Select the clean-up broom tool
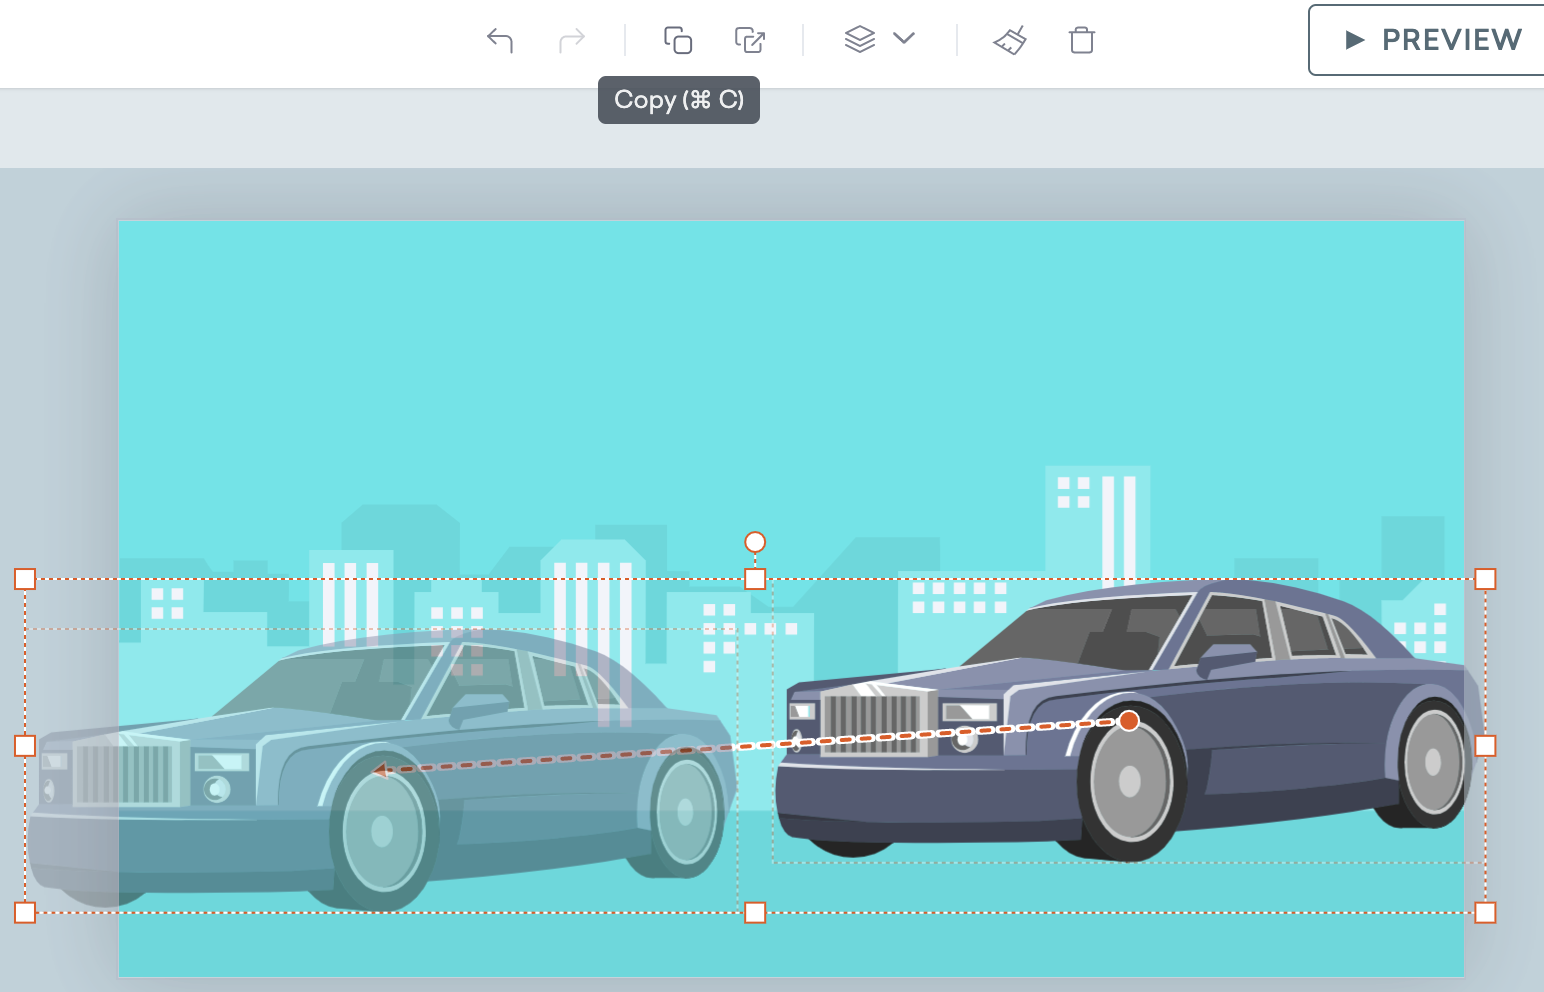The image size is (1544, 992). [x=1010, y=40]
